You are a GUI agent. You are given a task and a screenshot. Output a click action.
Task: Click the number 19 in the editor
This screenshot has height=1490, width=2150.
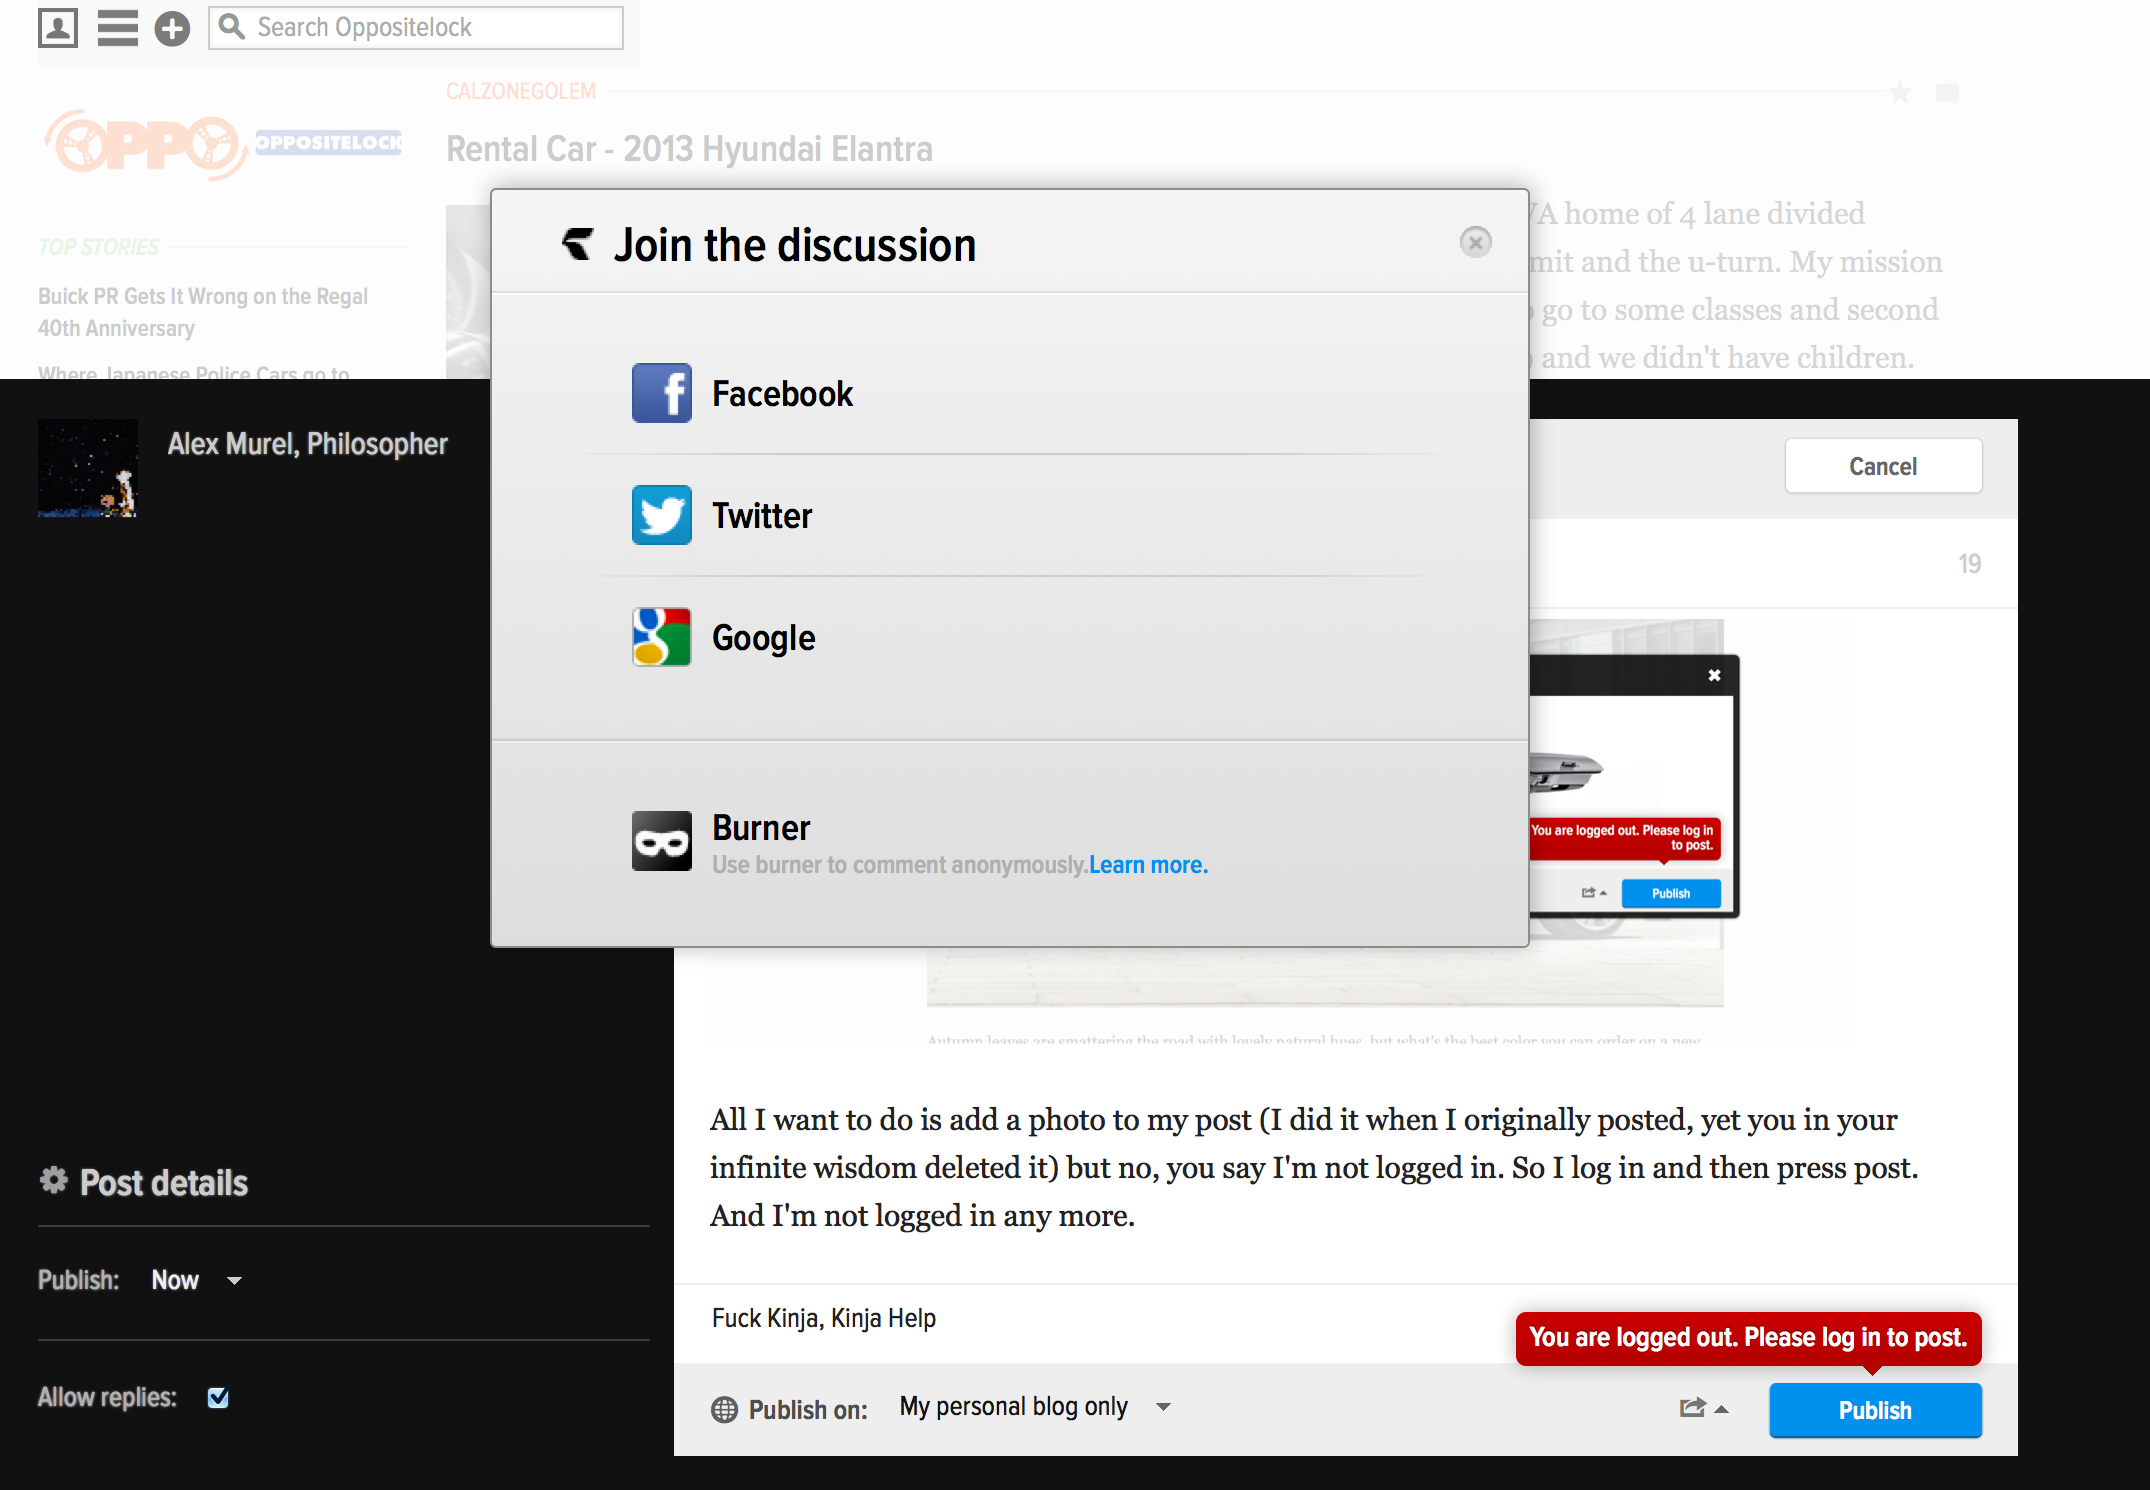[1969, 564]
